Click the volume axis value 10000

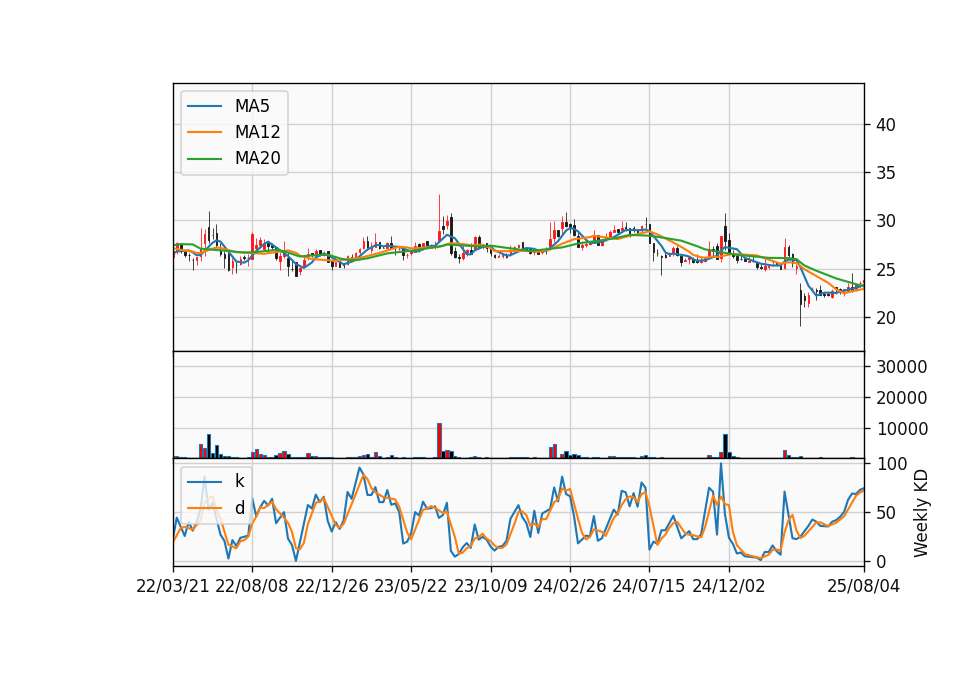[902, 430]
